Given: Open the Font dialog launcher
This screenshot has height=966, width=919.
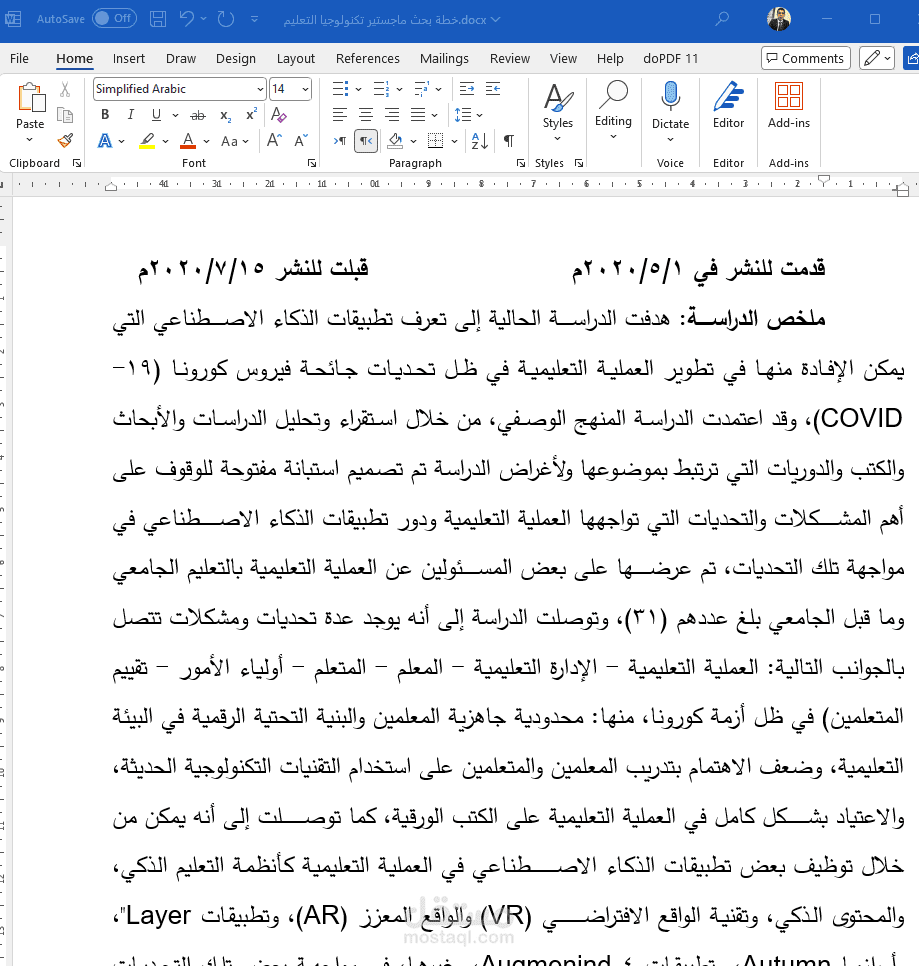Looking at the screenshot, I should coord(312,163).
